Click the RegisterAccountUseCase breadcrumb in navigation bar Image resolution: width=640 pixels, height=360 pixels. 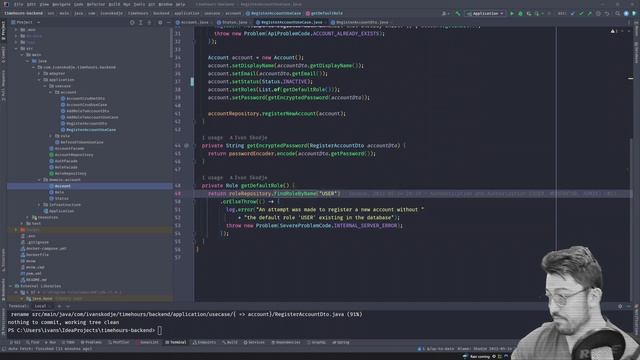coord(273,13)
